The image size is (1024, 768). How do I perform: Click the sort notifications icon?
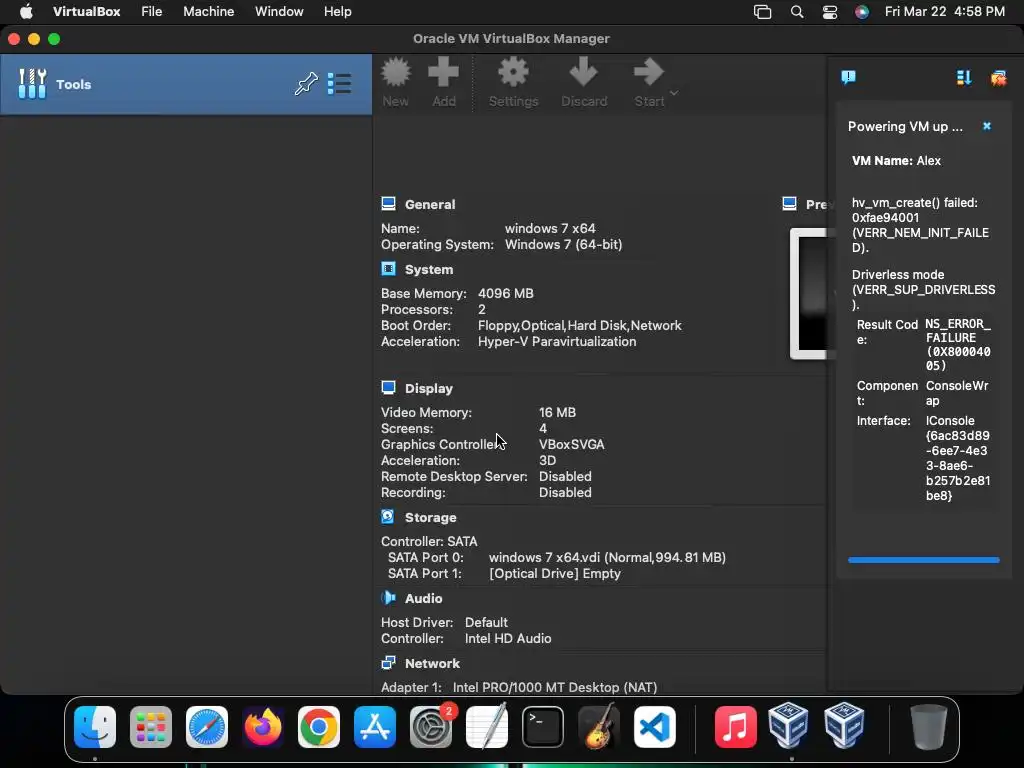[x=964, y=78]
